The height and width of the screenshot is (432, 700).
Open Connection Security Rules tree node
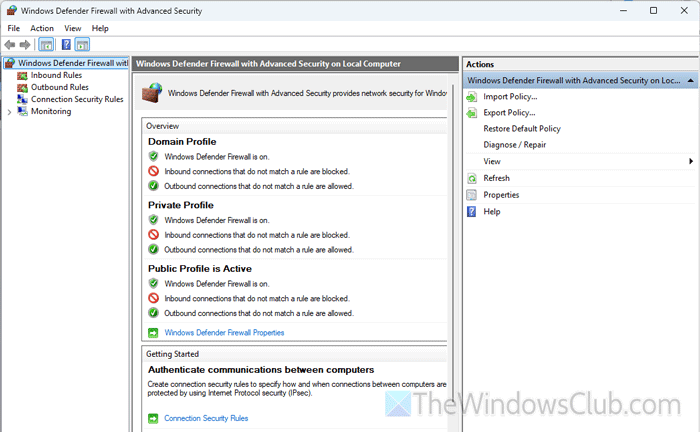click(x=76, y=99)
